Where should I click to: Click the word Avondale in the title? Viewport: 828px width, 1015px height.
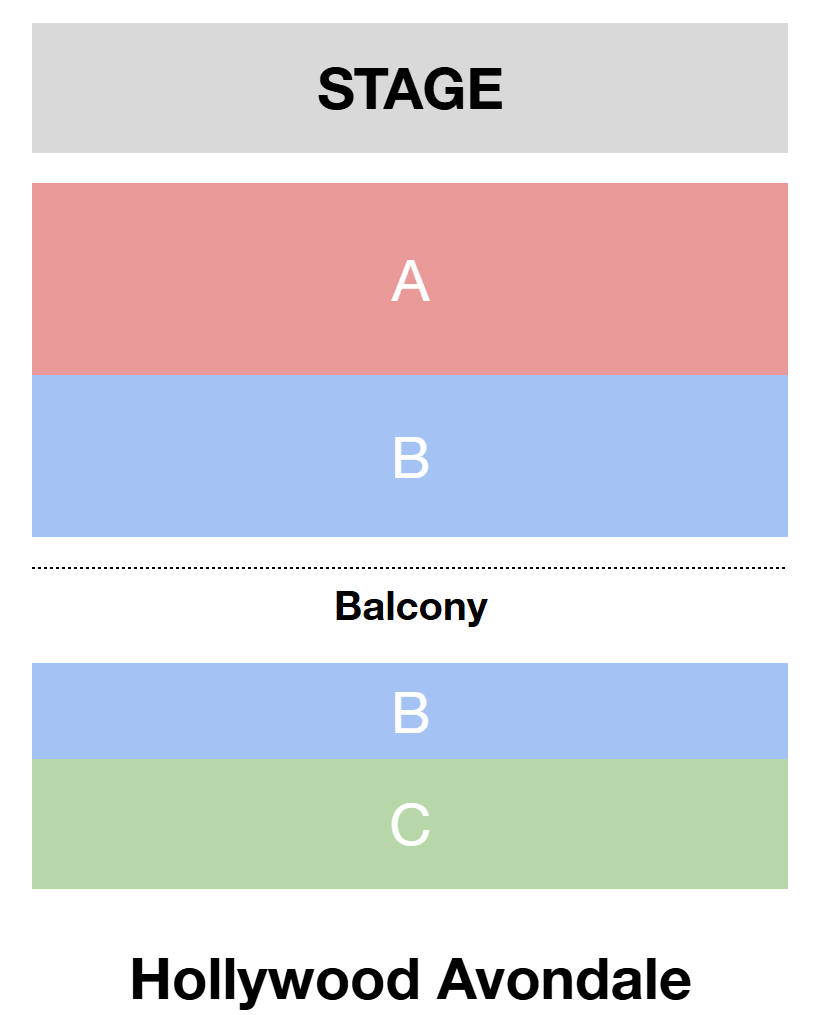pyautogui.click(x=563, y=979)
